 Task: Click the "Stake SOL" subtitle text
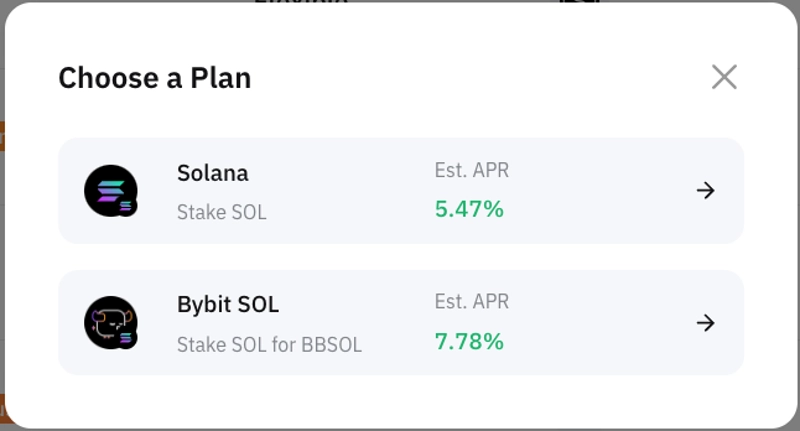coord(222,212)
